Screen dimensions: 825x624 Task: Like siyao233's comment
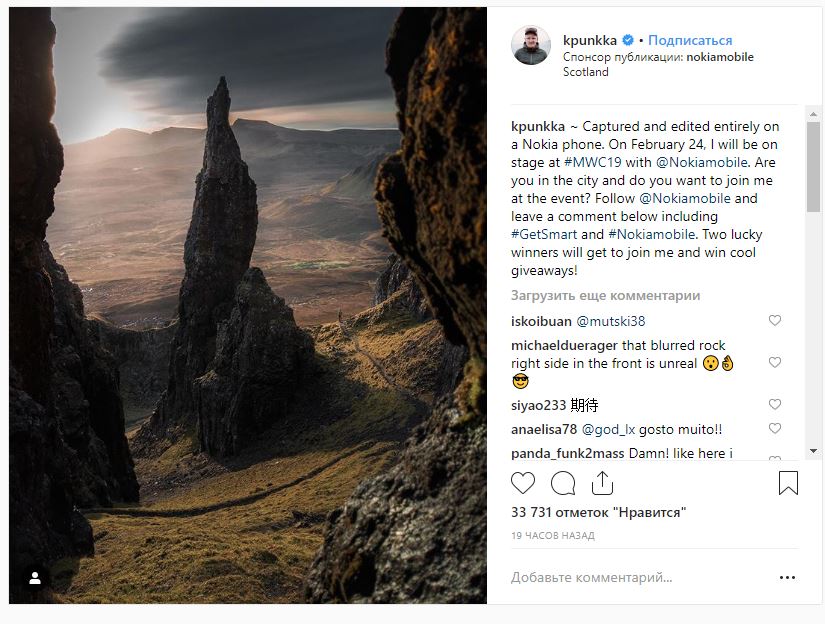point(774,405)
